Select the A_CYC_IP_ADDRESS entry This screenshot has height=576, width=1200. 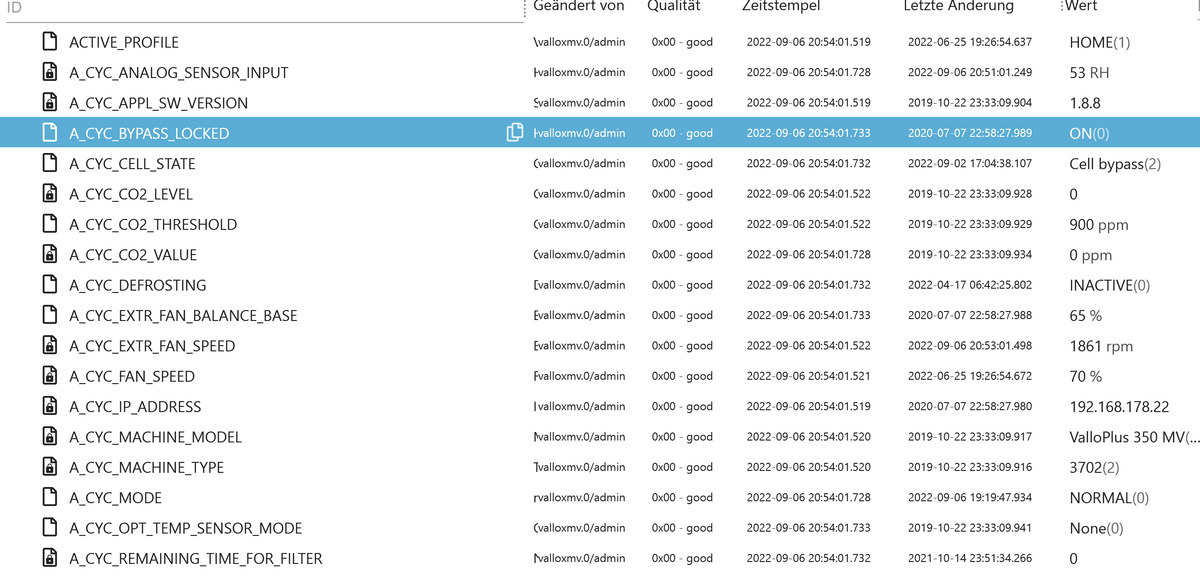[x=135, y=407]
